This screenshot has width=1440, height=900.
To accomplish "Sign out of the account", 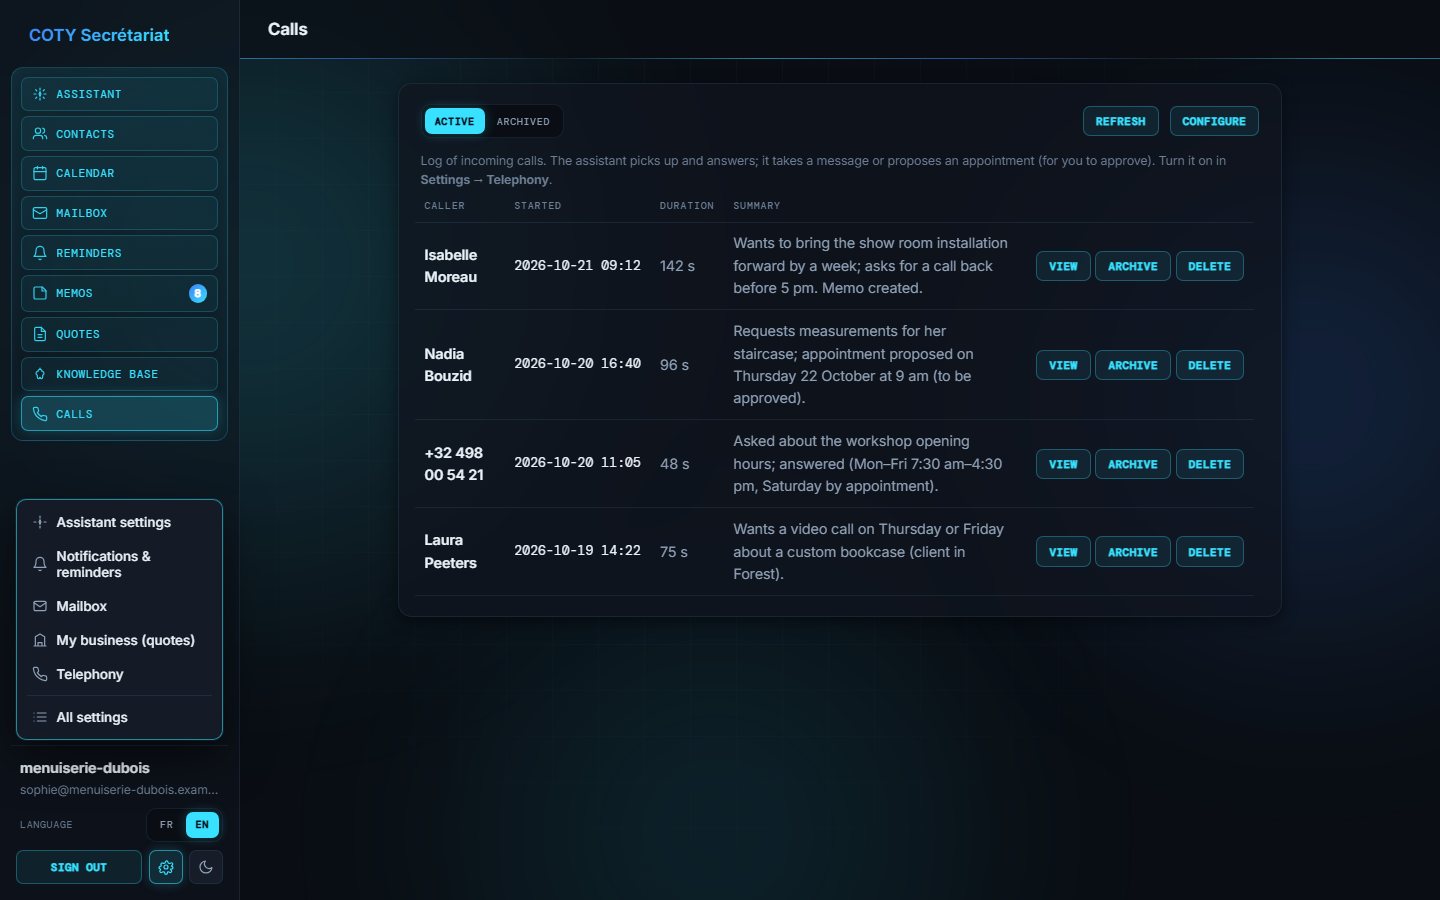I will pyautogui.click(x=79, y=867).
